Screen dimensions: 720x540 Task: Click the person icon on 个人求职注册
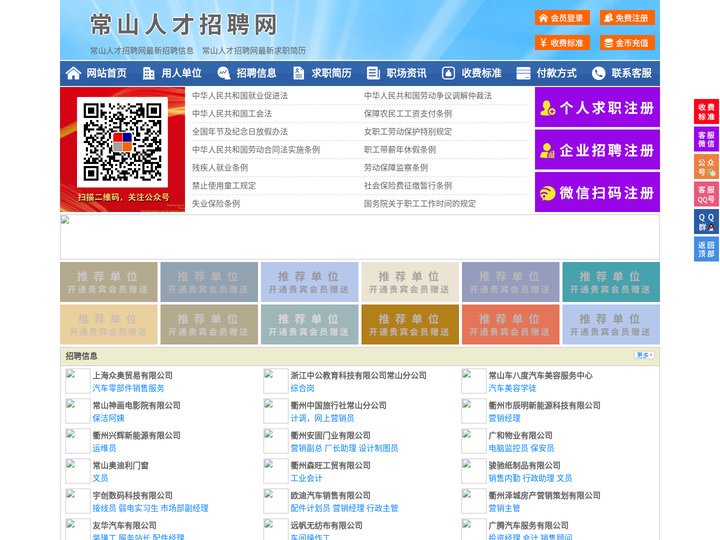(x=547, y=108)
